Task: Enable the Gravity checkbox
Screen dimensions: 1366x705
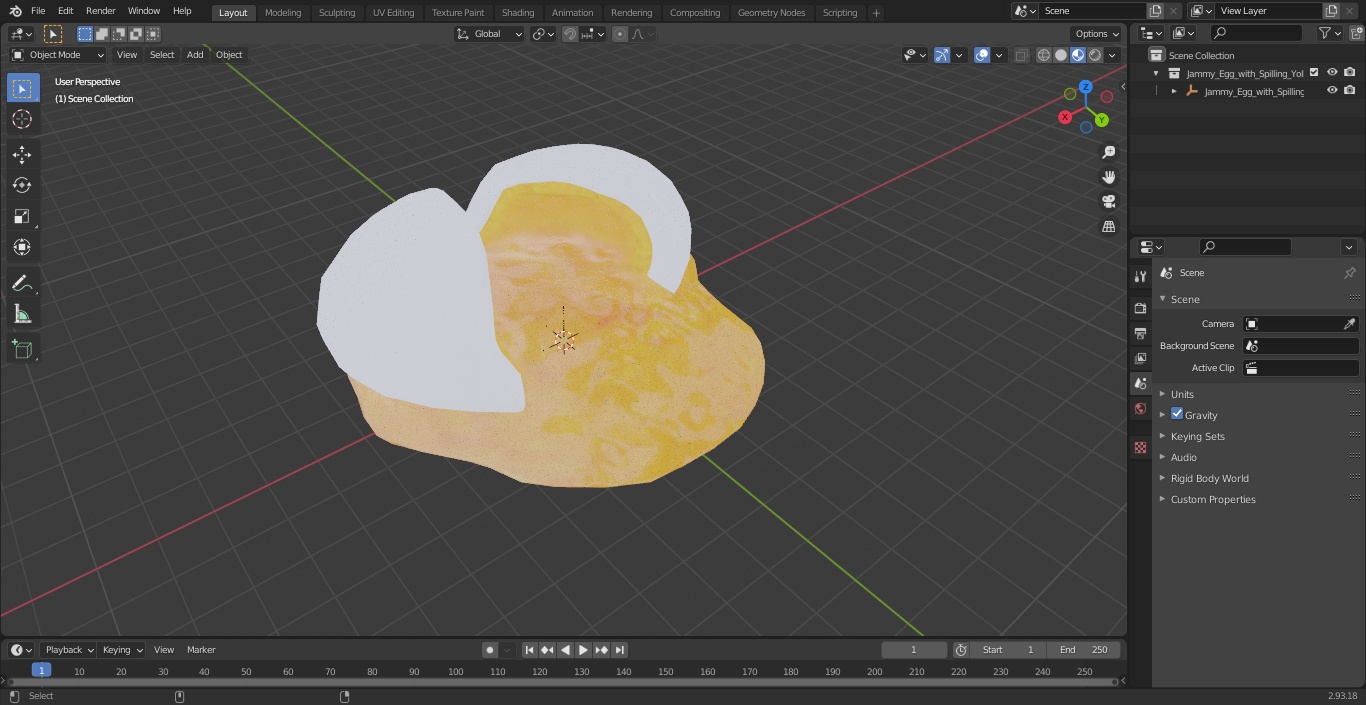Action: pos(1177,414)
